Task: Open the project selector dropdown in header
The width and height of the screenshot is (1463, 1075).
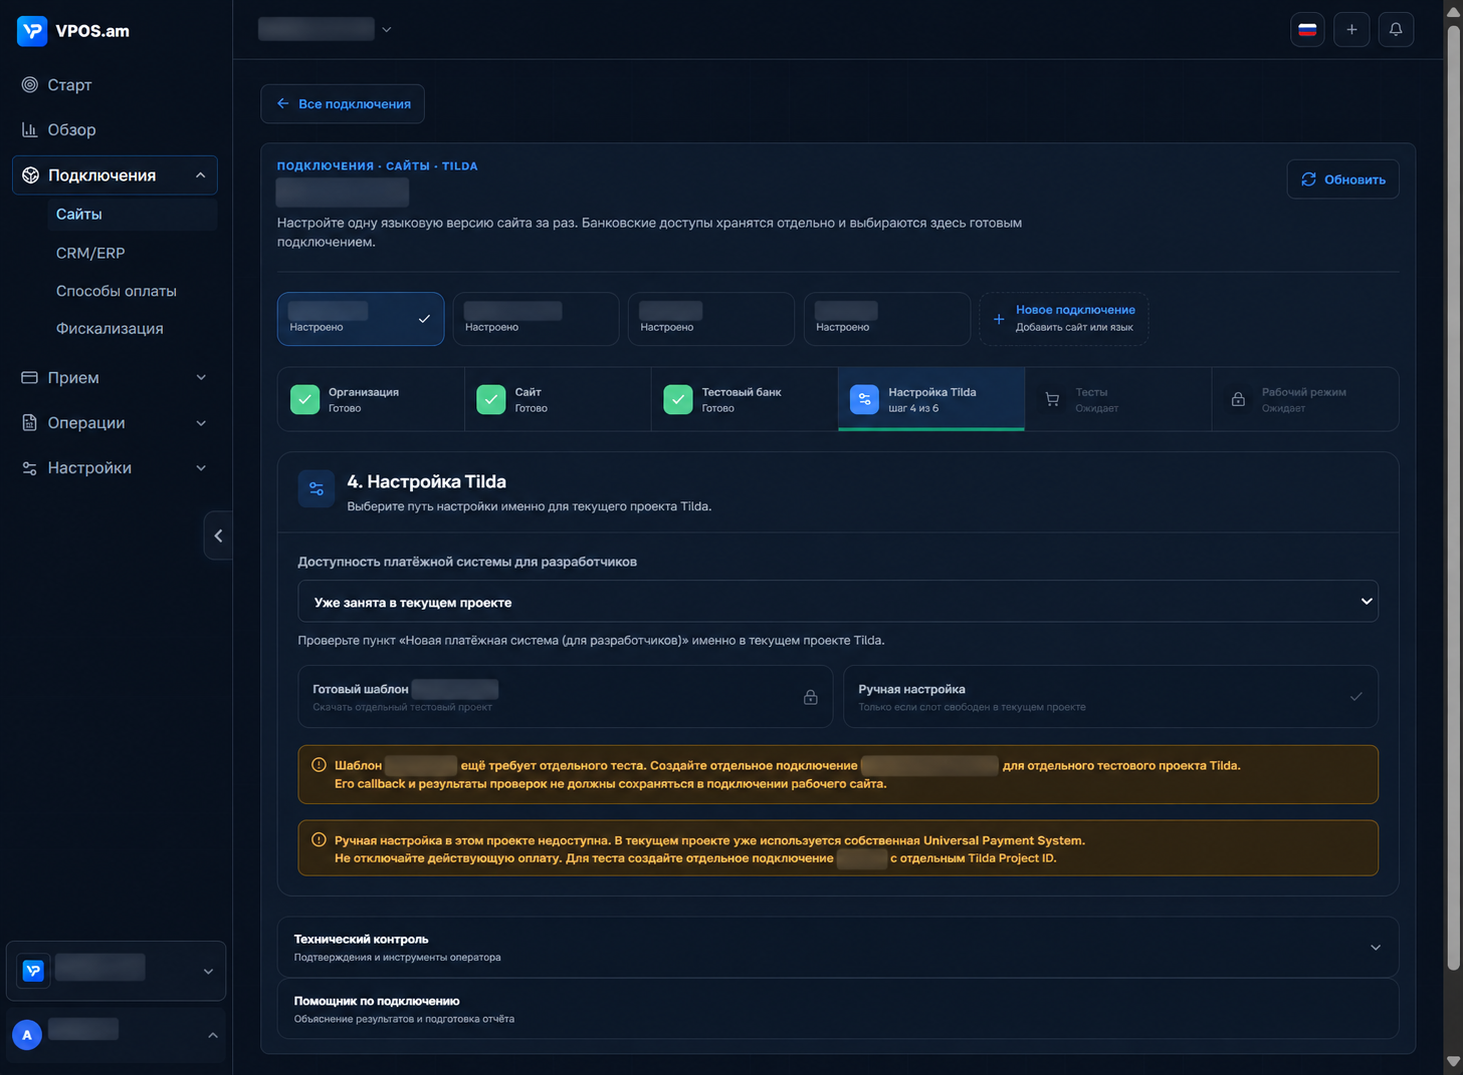Action: [325, 30]
